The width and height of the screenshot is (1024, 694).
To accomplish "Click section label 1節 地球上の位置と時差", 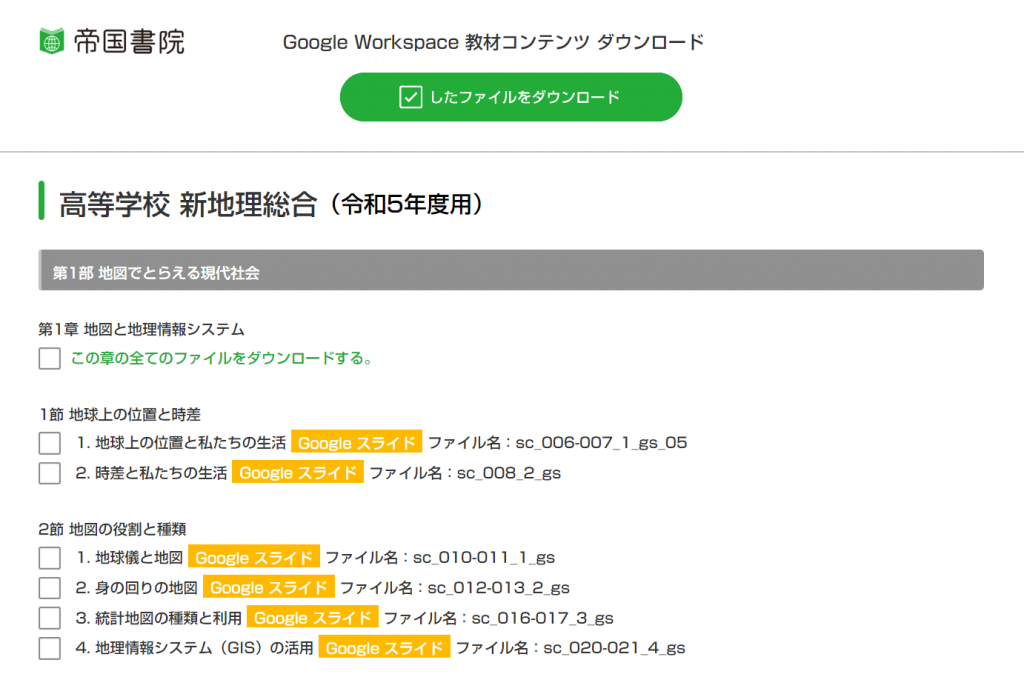I will (x=120, y=414).
